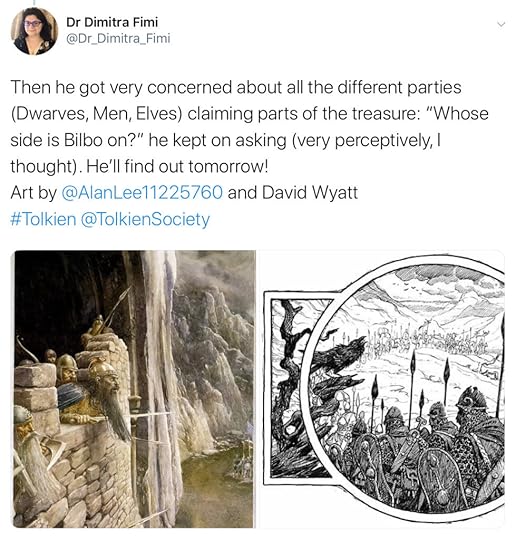Click the "David Wyatt" name text
This screenshot has width=516, height=540.
[310, 193]
